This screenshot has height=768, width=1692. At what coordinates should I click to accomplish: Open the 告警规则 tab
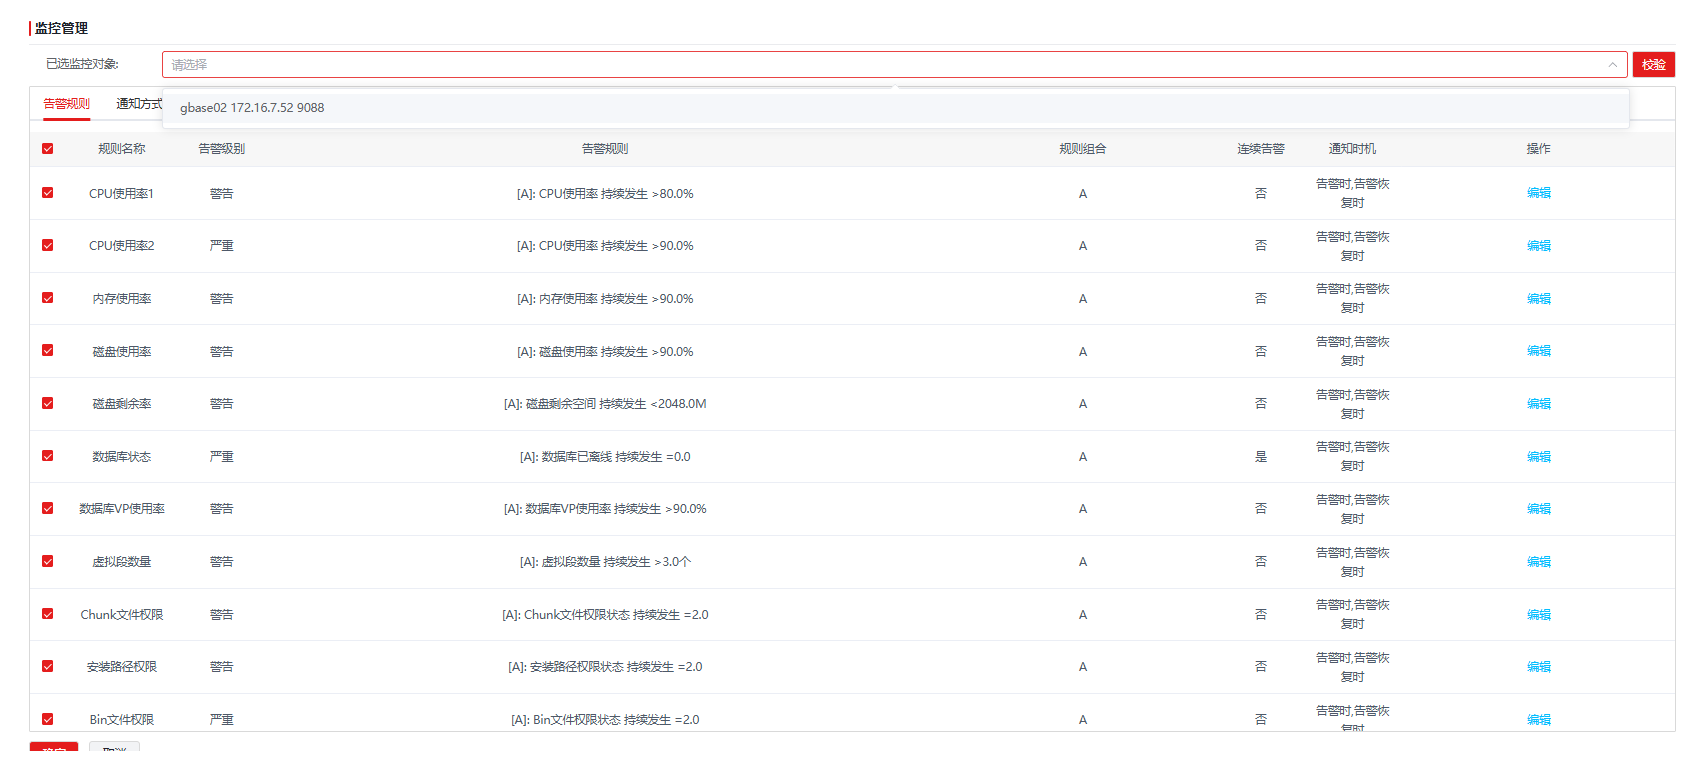[66, 104]
